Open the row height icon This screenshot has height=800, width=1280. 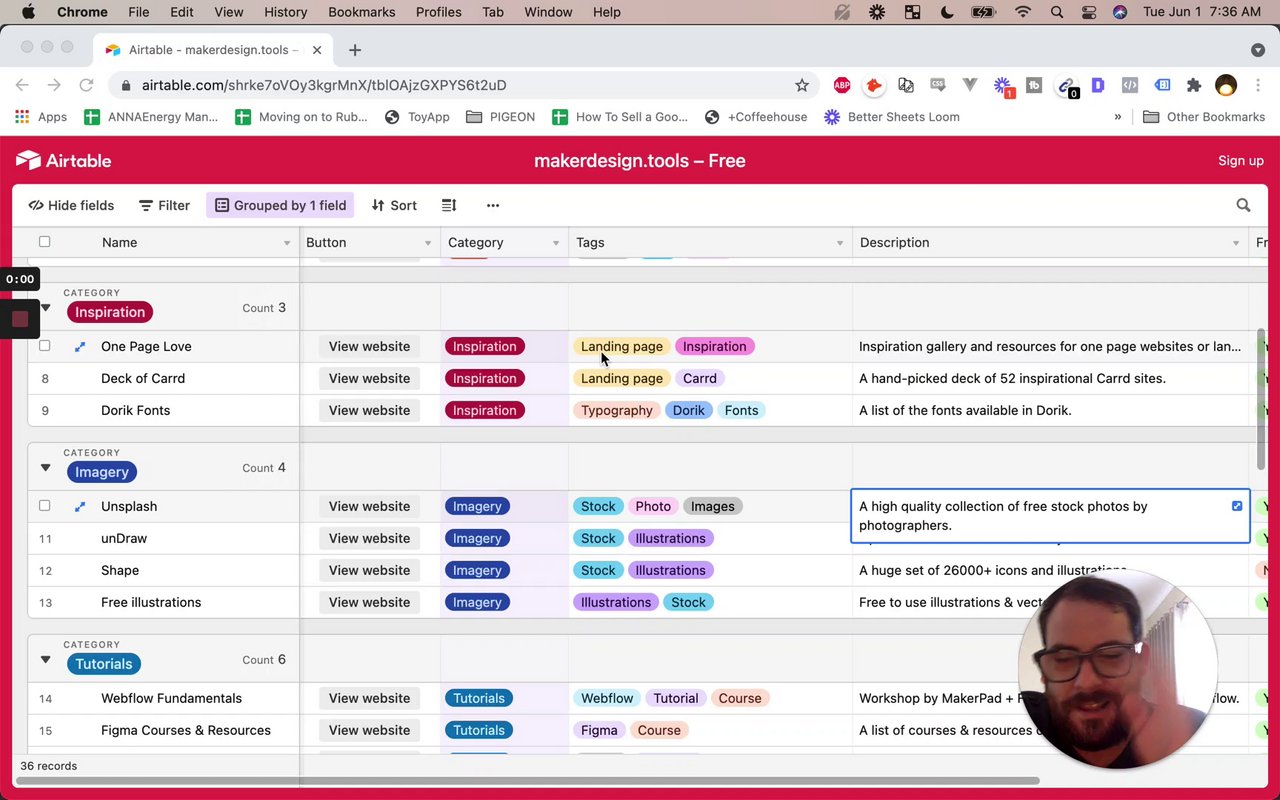click(449, 205)
